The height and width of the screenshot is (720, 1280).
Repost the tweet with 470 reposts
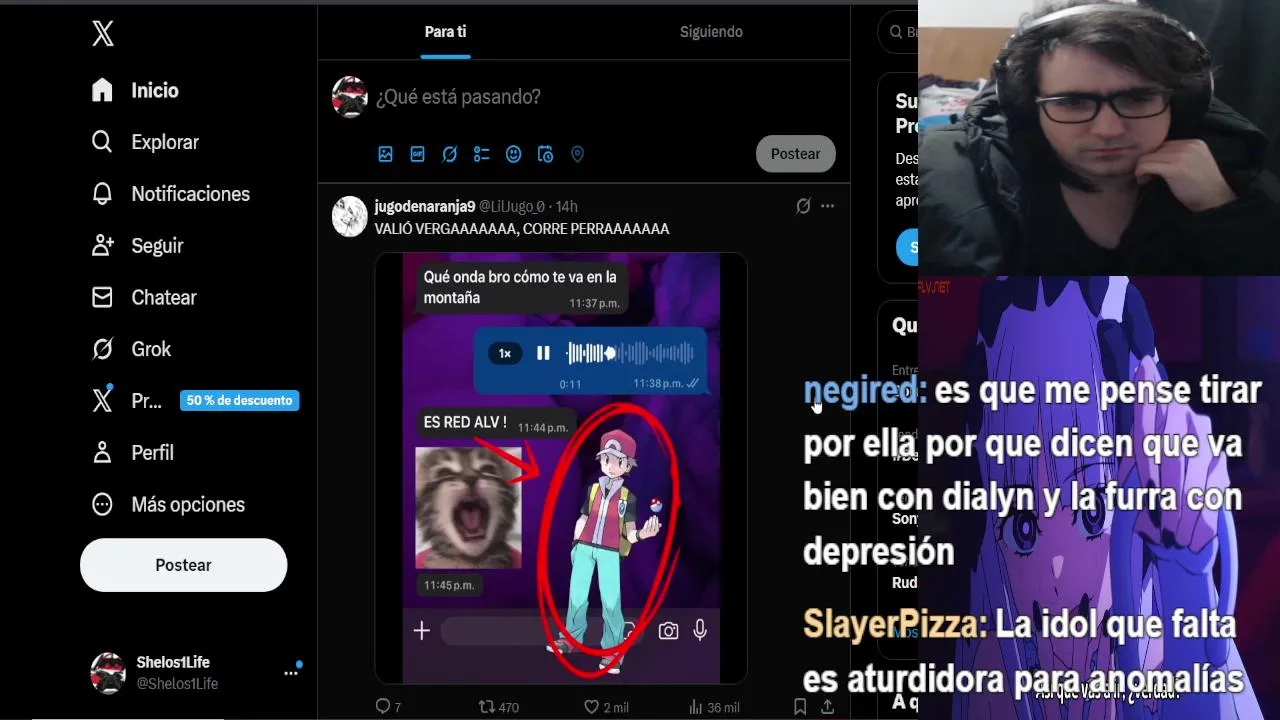coord(498,707)
